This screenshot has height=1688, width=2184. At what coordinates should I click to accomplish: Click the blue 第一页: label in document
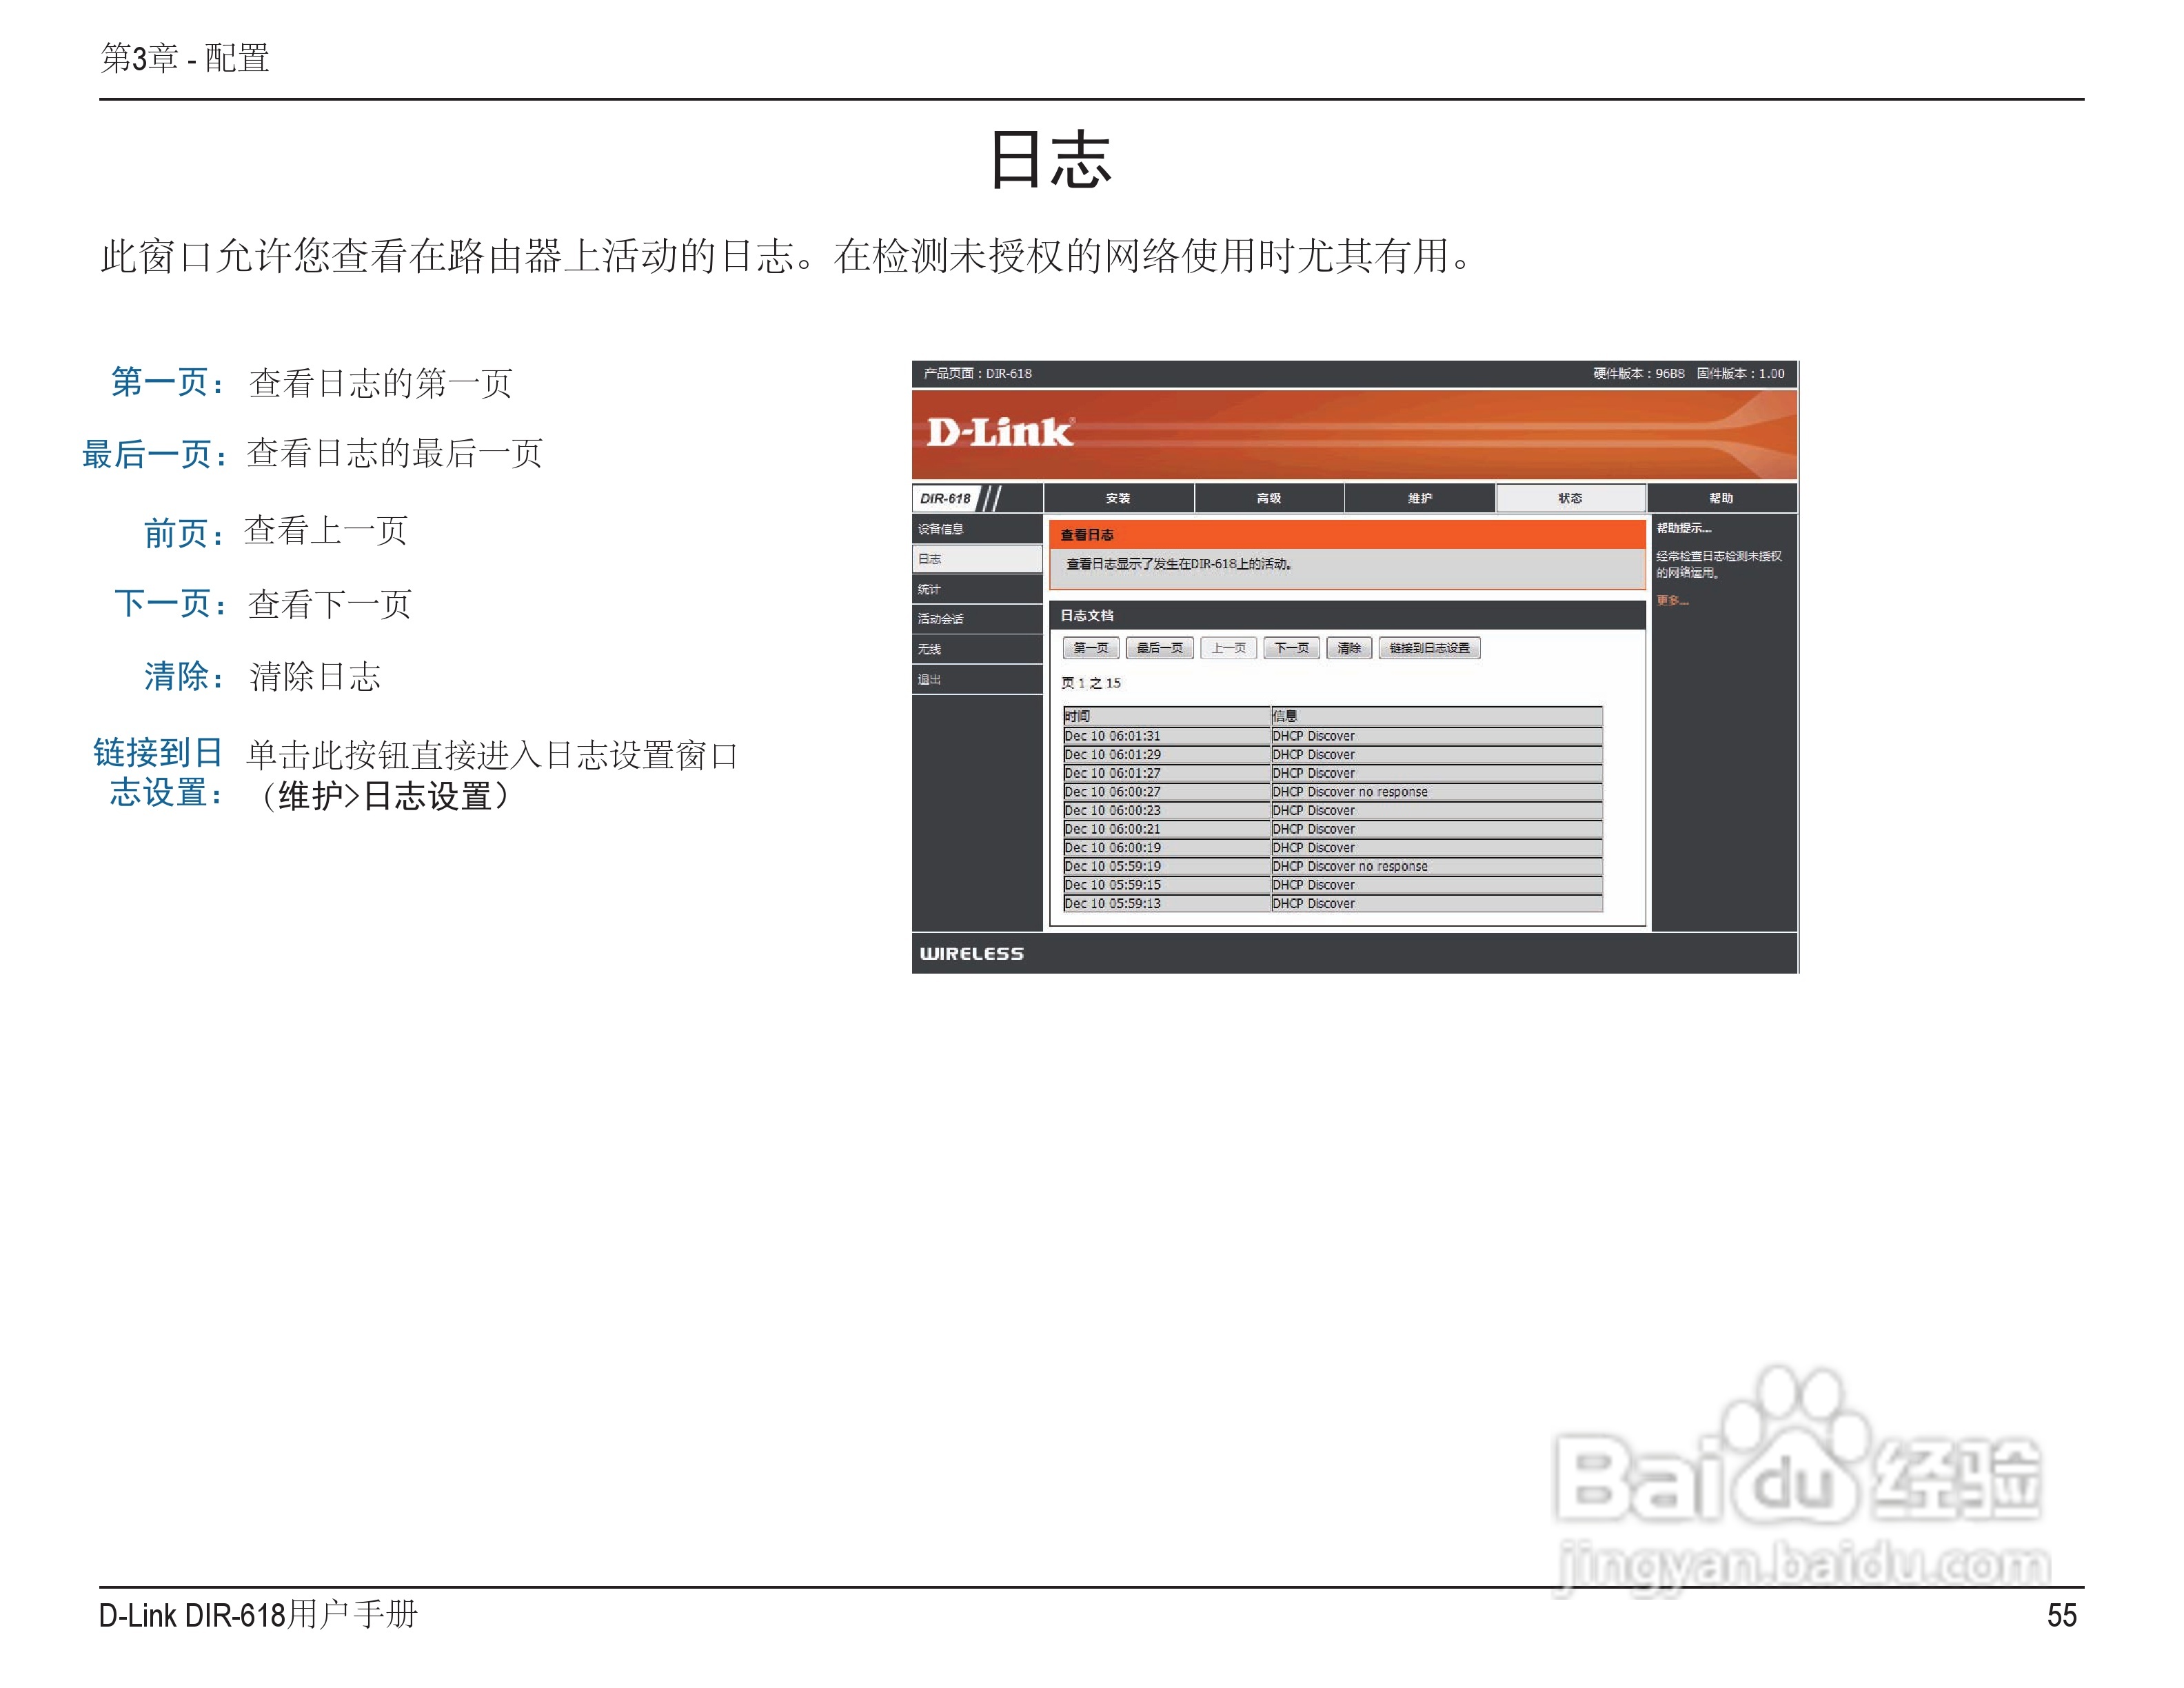[168, 382]
